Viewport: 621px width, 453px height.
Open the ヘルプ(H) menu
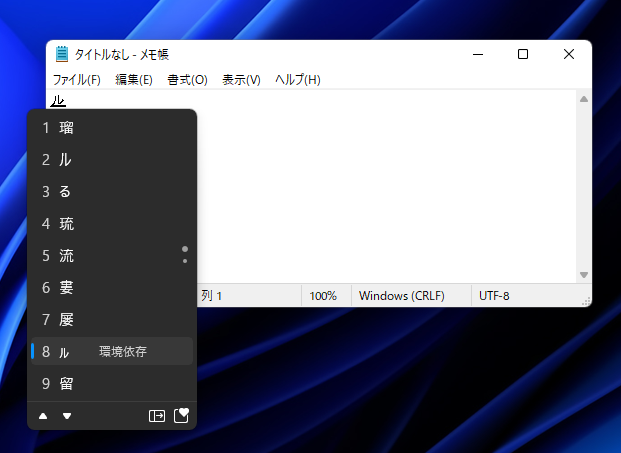[x=298, y=80]
